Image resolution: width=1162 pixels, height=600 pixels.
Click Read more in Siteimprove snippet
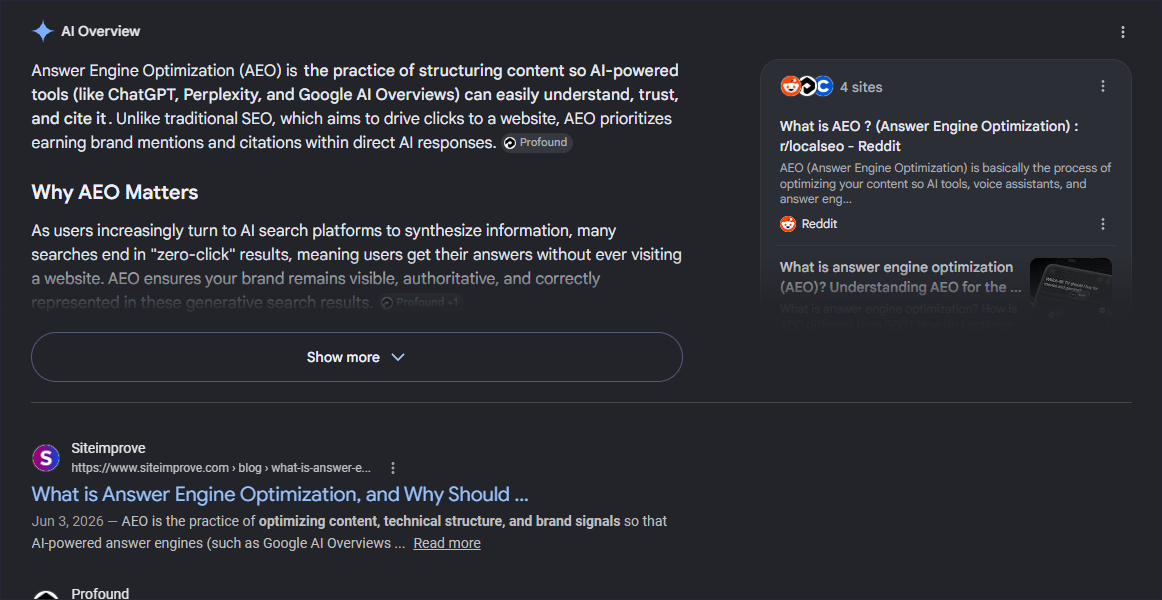pyautogui.click(x=447, y=544)
